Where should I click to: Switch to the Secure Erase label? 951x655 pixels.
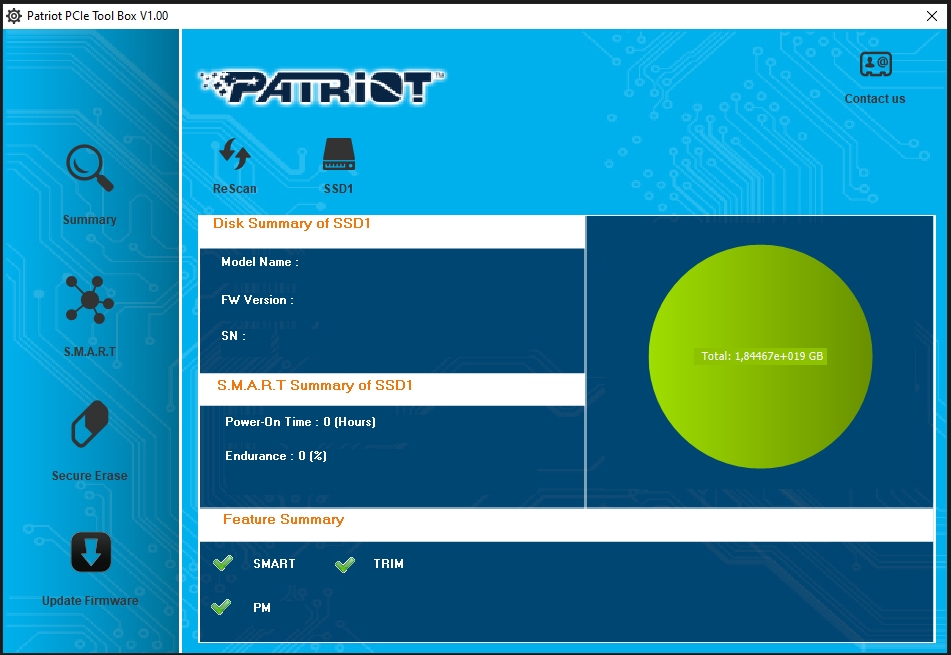click(90, 475)
